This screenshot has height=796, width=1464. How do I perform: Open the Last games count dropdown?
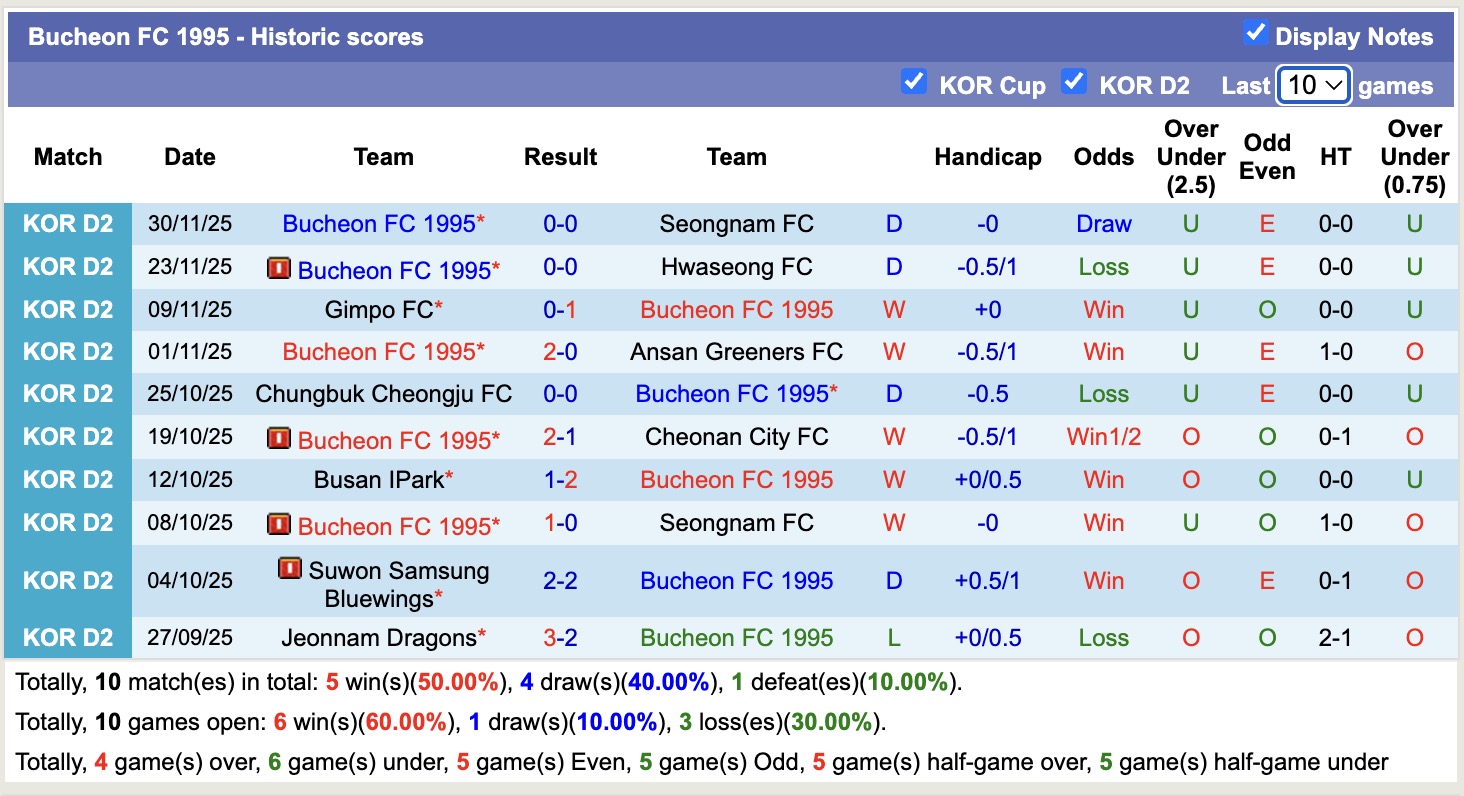click(x=1313, y=85)
